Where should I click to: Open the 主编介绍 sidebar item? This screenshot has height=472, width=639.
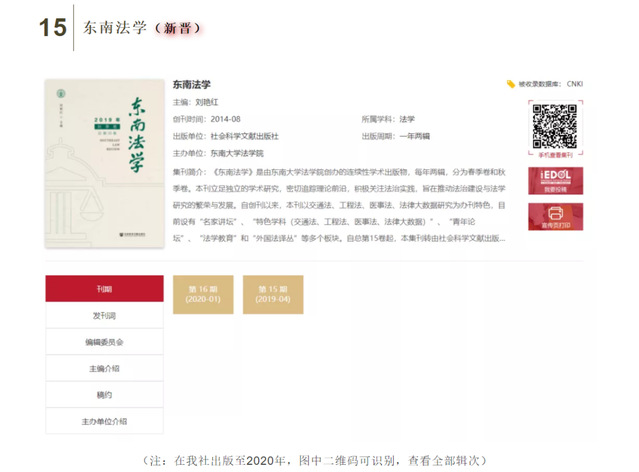pos(104,368)
